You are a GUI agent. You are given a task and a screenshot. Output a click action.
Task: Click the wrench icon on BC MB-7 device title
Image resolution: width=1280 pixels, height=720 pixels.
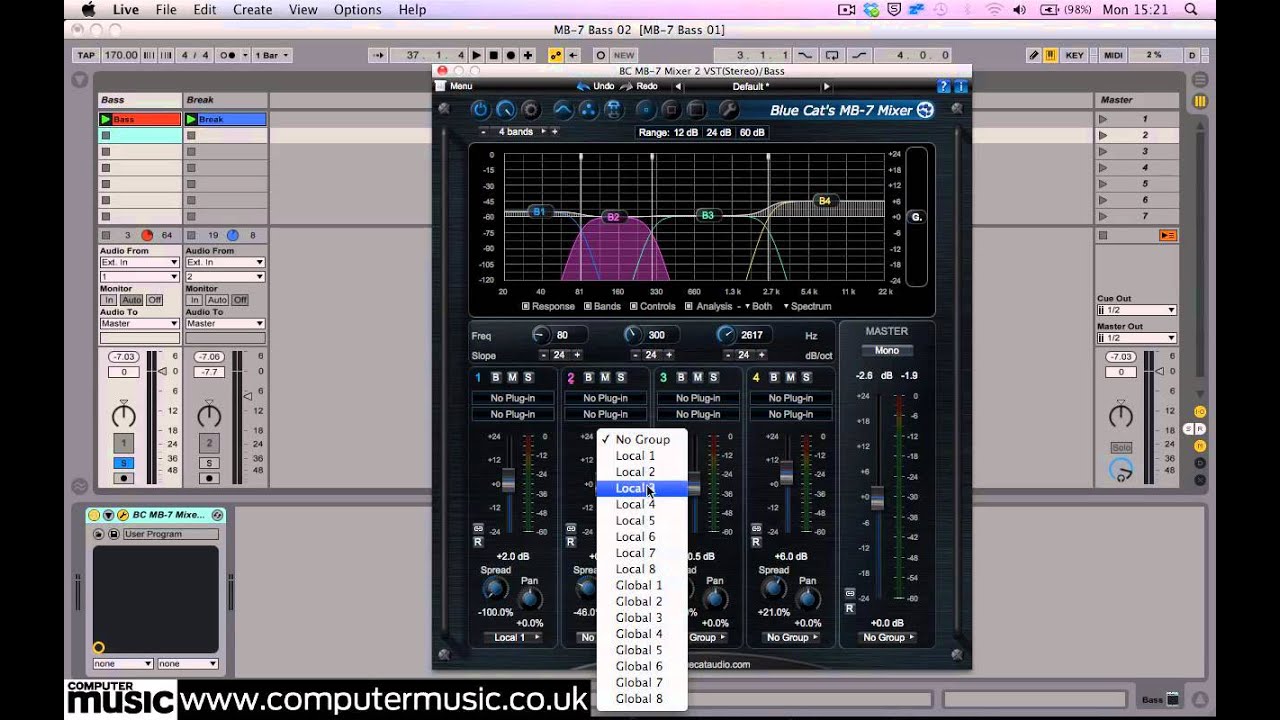tap(123, 515)
